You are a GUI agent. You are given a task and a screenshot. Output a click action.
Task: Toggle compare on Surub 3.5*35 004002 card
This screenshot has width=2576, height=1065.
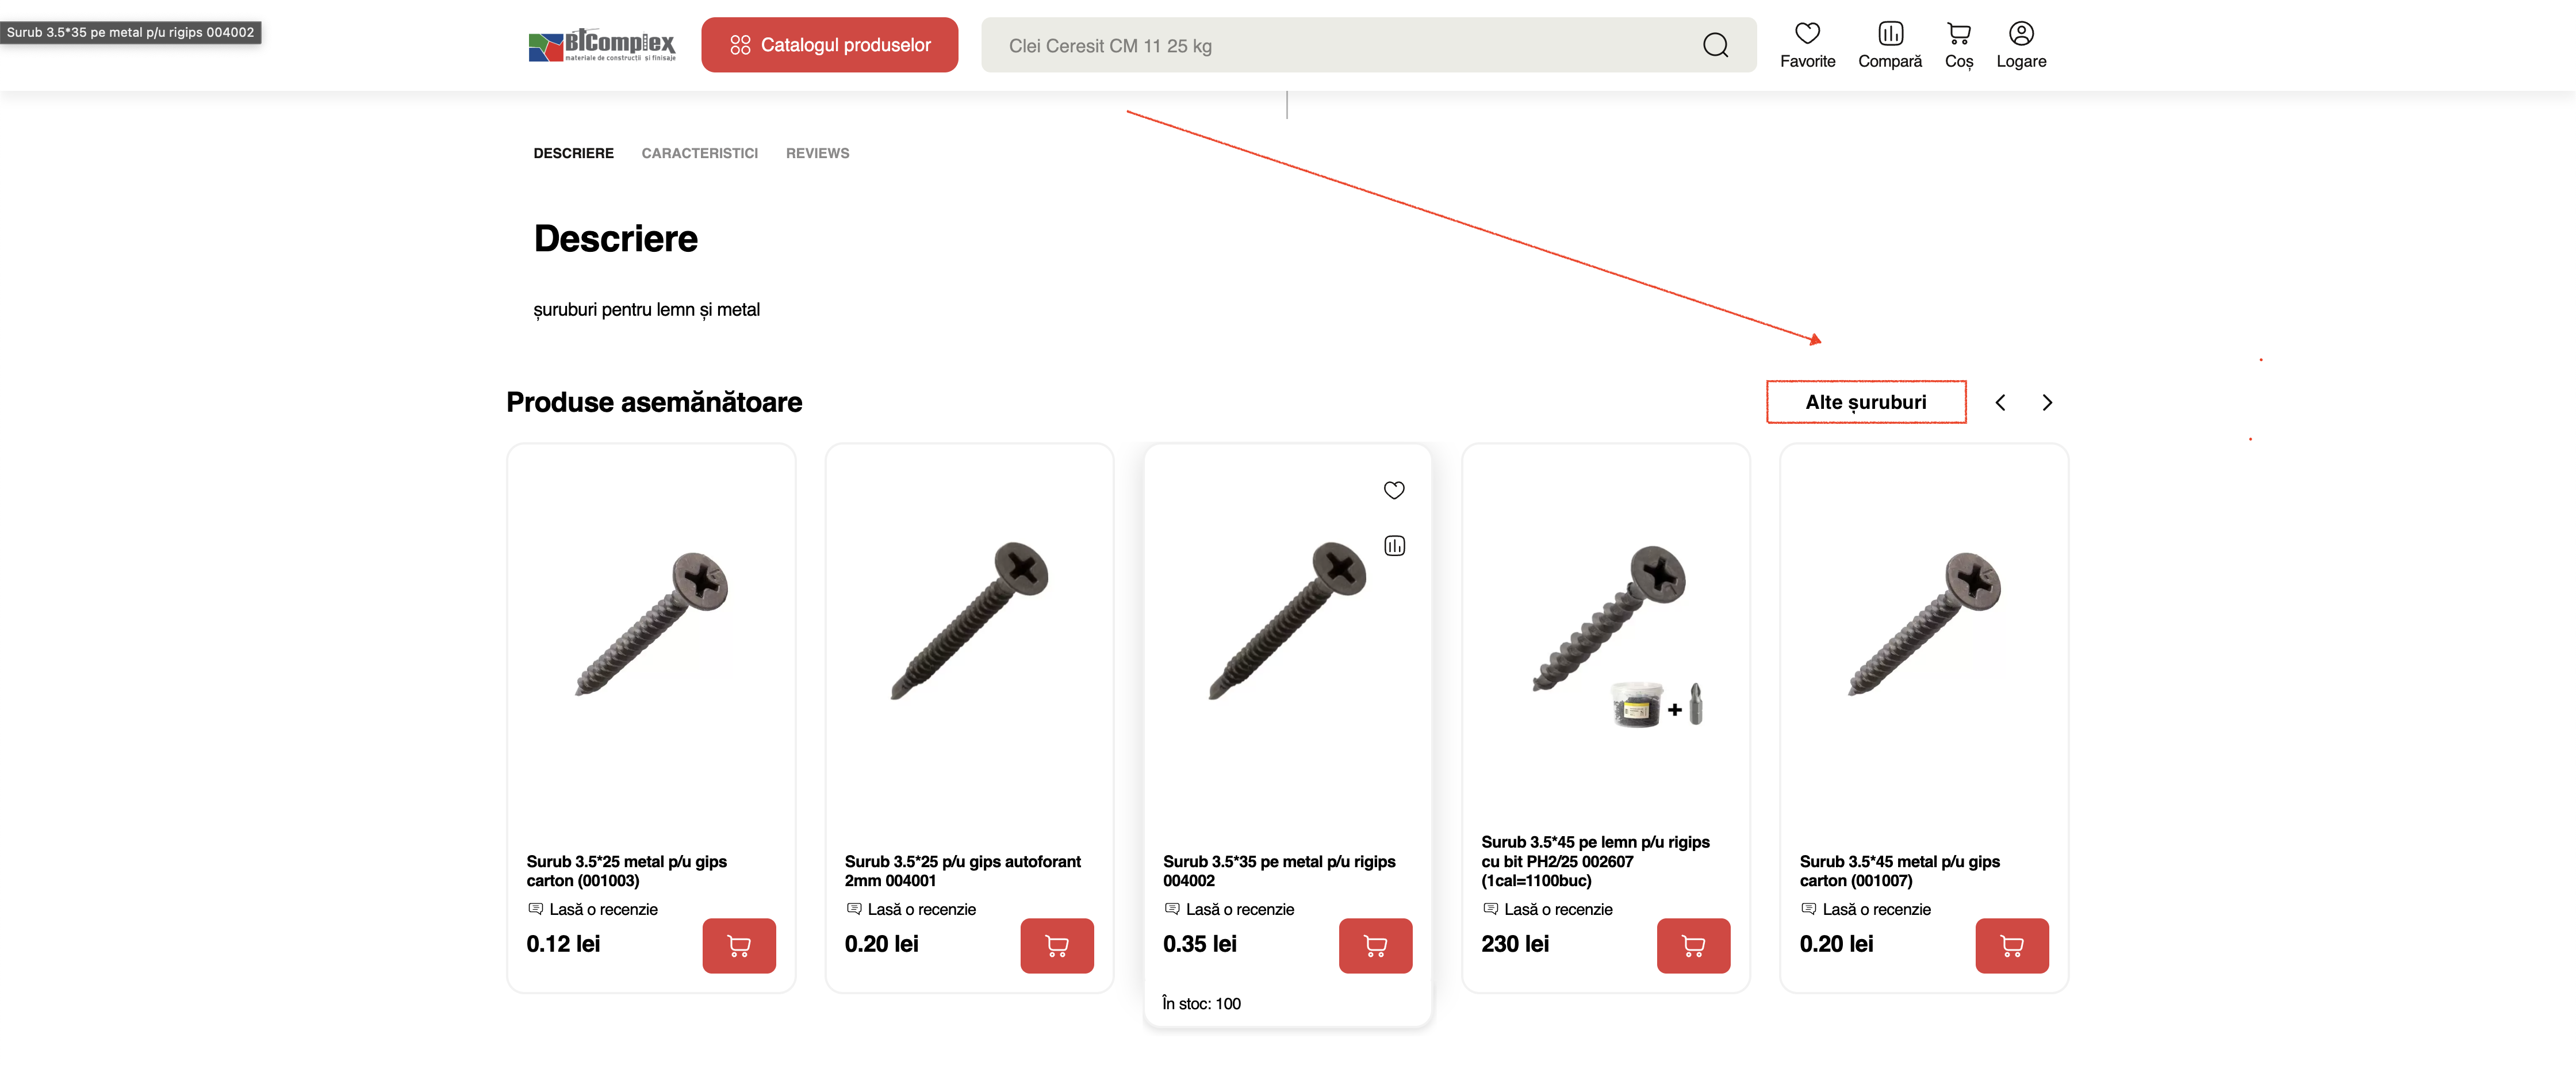point(1394,546)
